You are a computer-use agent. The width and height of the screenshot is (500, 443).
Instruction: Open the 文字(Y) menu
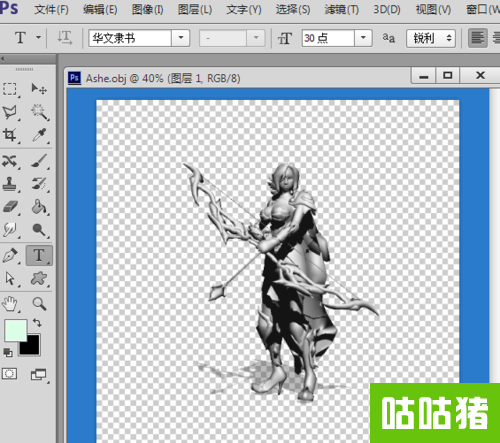pyautogui.click(x=244, y=10)
